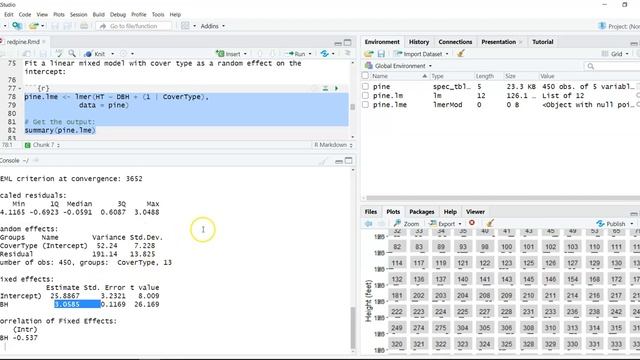Click the workspace panes grid icon
The height and width of the screenshot is (360, 640).
pos(185,26)
